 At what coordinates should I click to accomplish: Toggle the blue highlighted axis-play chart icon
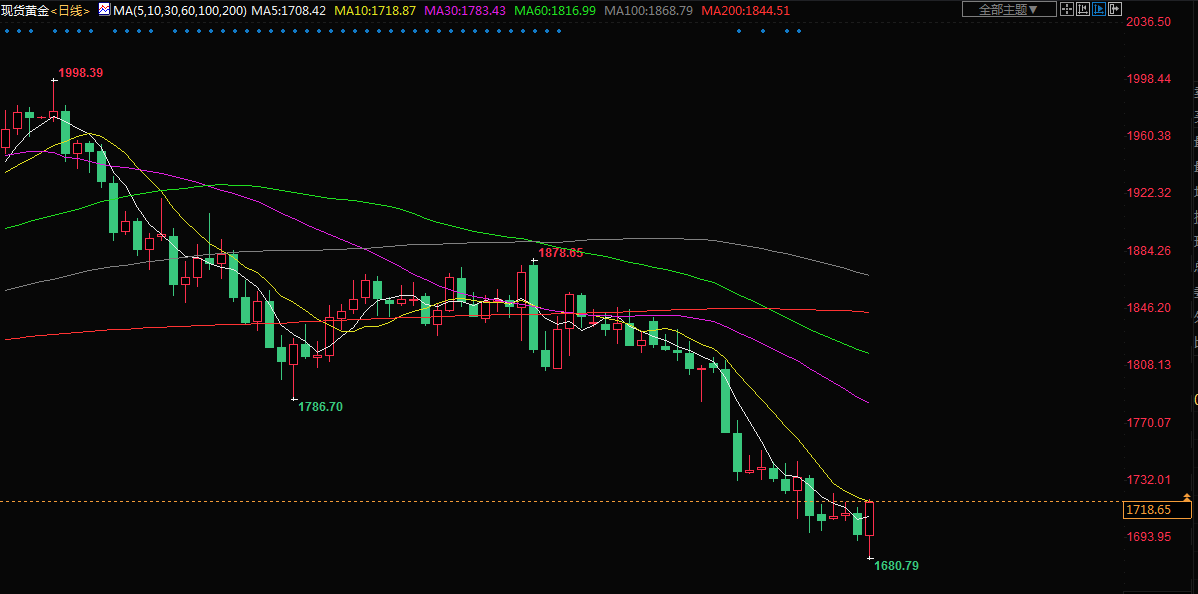point(1099,9)
